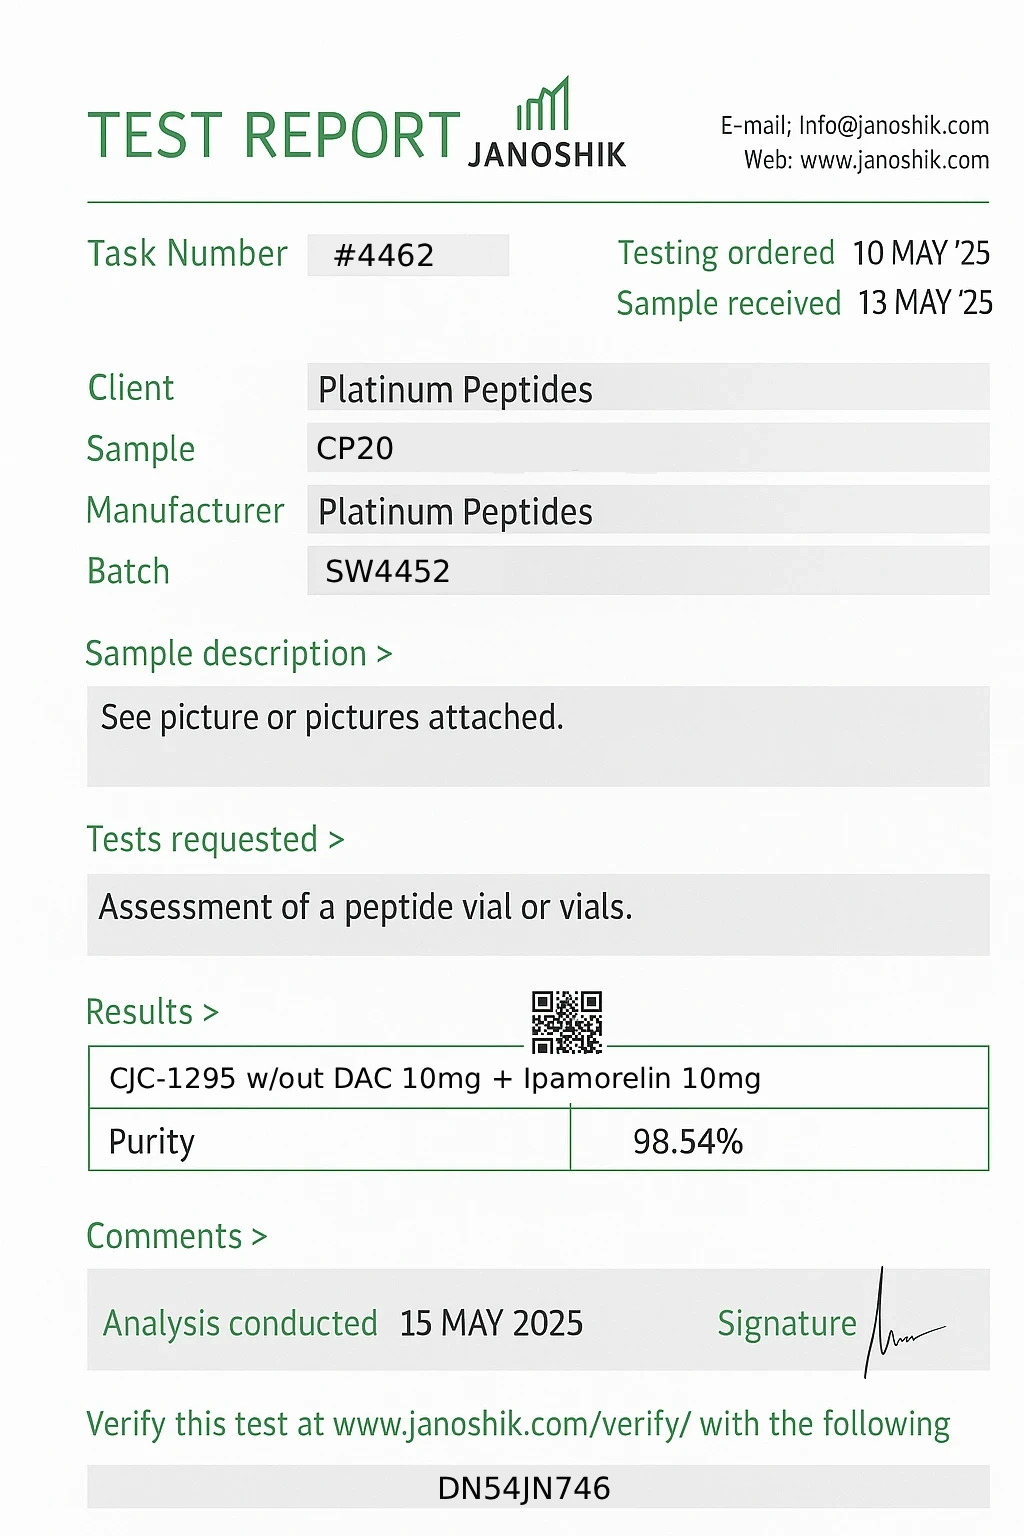Screen dimensions: 1024x1536
Task: Follow the www.janoshik.com/verify/ link
Action: (x=511, y=1424)
